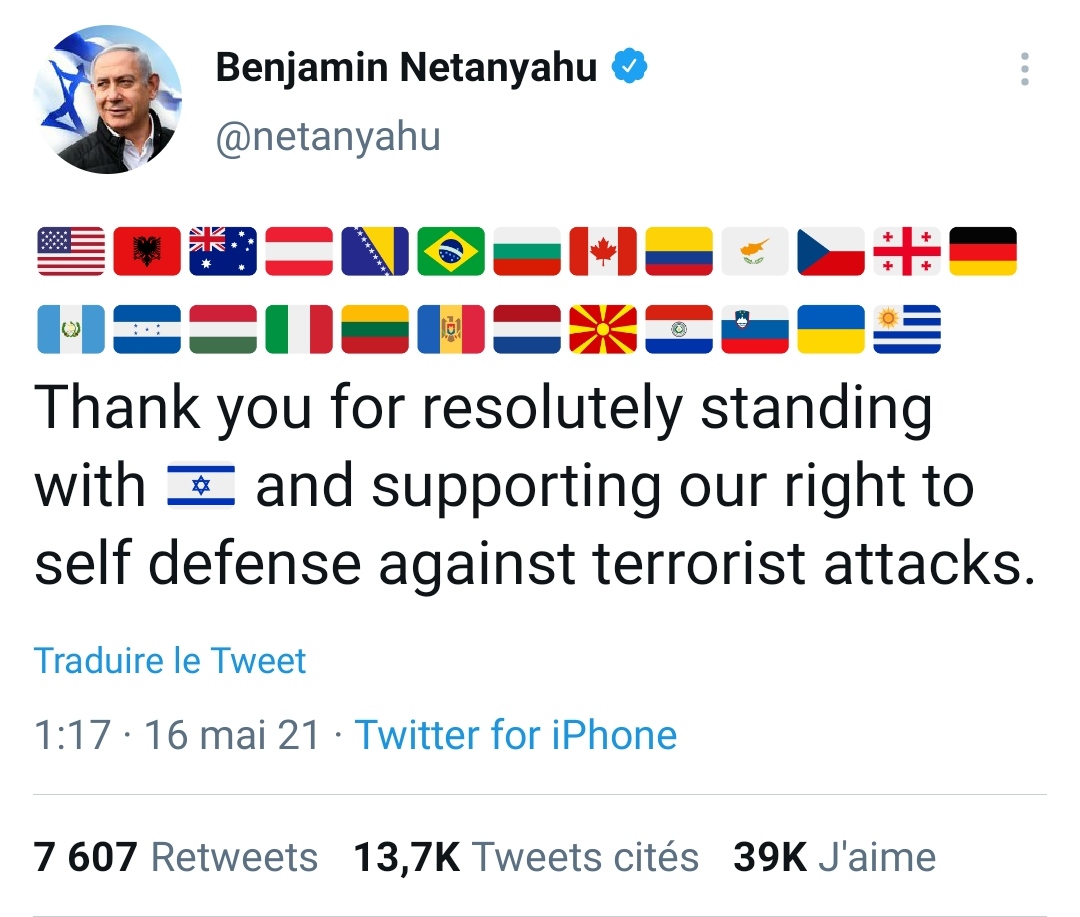The height and width of the screenshot is (917, 1080).
Task: Click the Guatemala flag emoji
Action: click(71, 329)
